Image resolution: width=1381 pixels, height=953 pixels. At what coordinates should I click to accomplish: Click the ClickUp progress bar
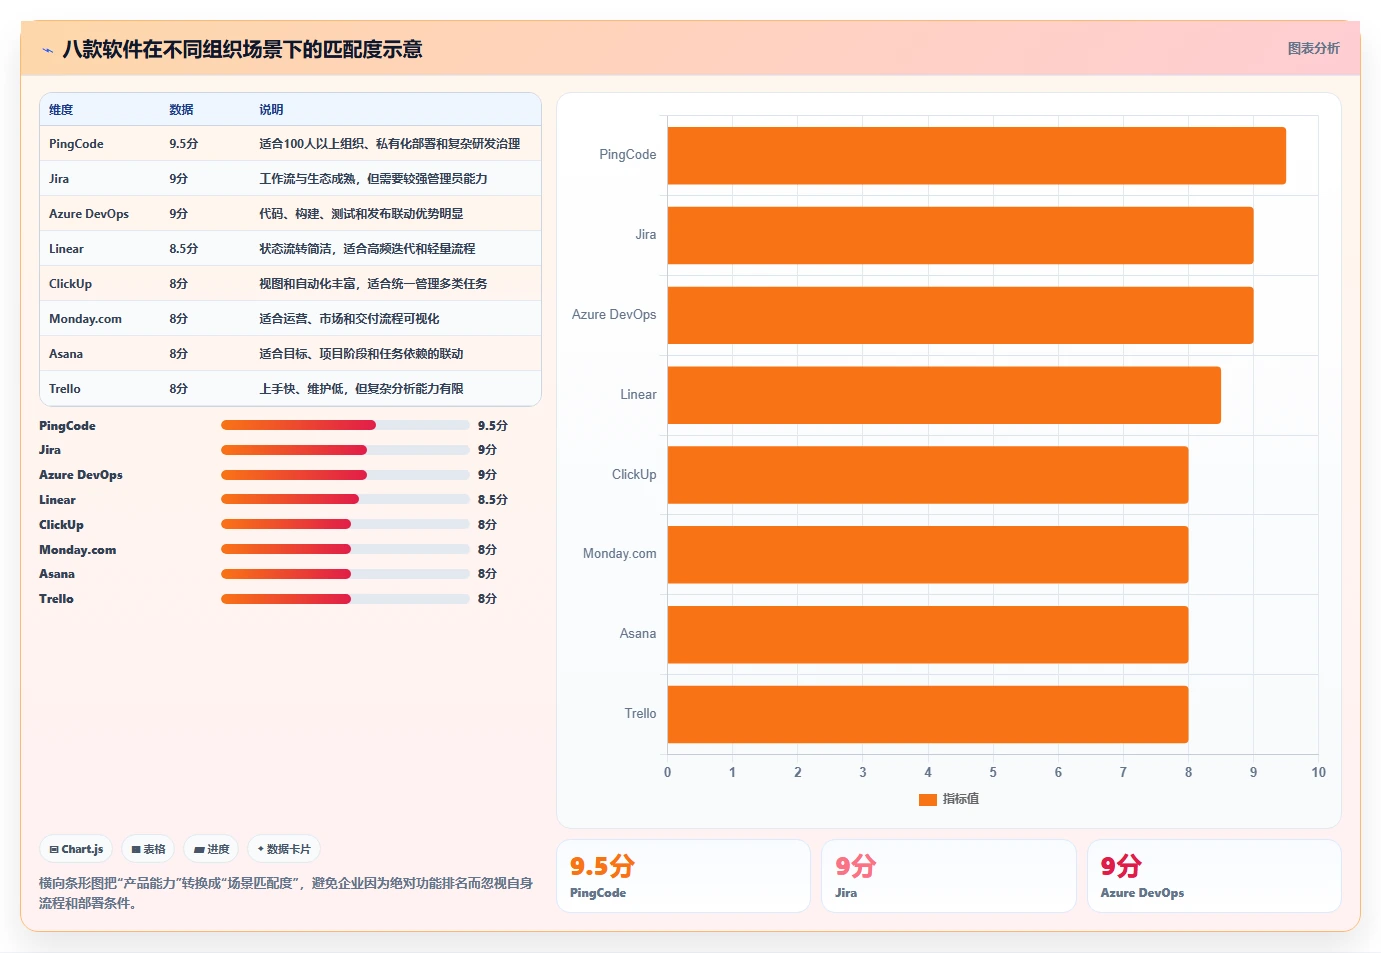tap(345, 524)
